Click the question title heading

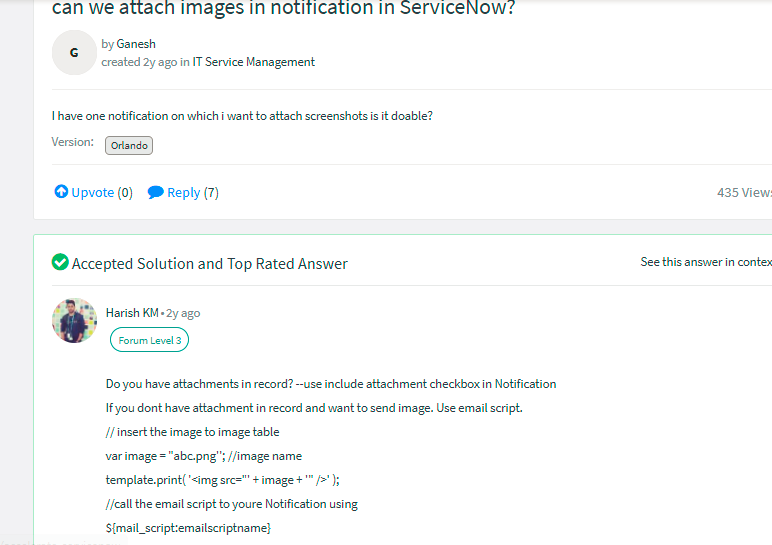pyautogui.click(x=284, y=8)
